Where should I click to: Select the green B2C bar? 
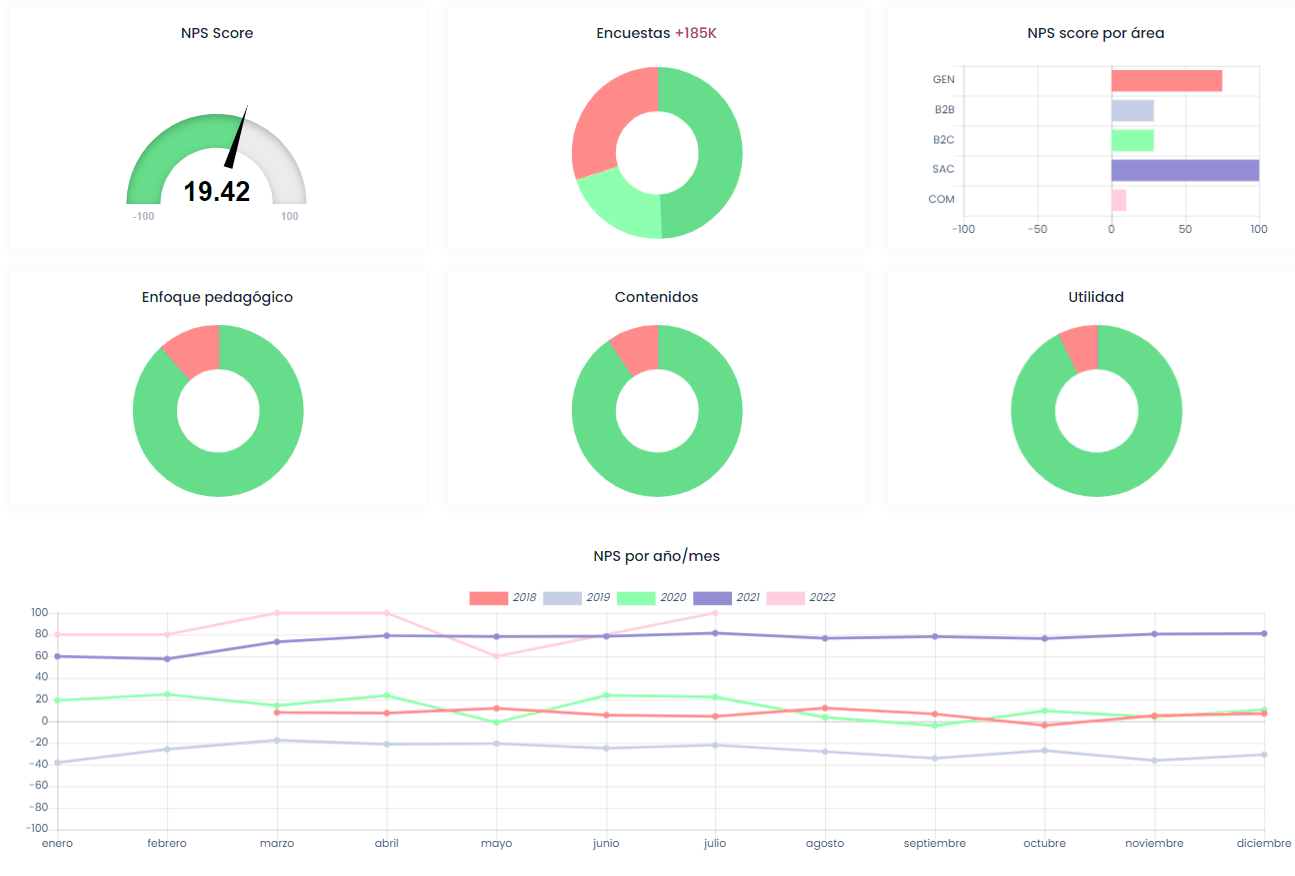(1132, 140)
